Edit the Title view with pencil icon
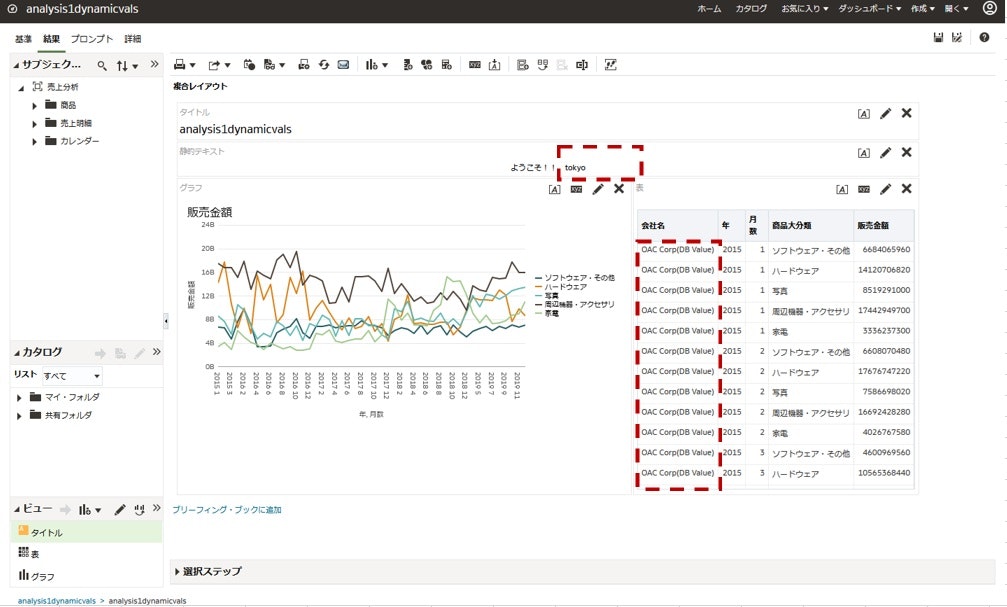 point(886,114)
